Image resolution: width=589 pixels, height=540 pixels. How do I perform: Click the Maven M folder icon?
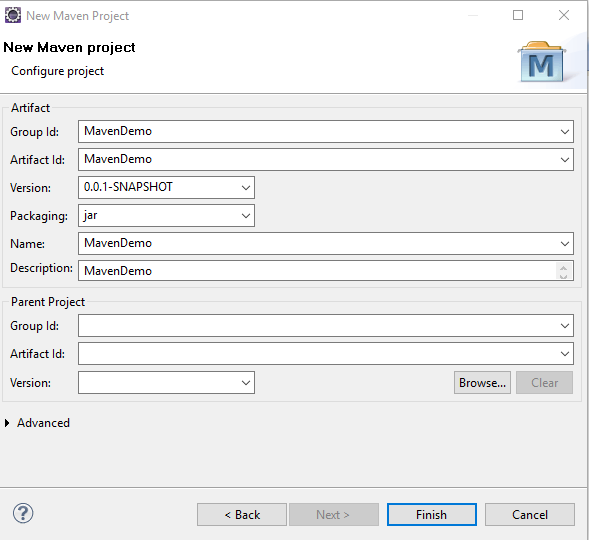coord(541,62)
